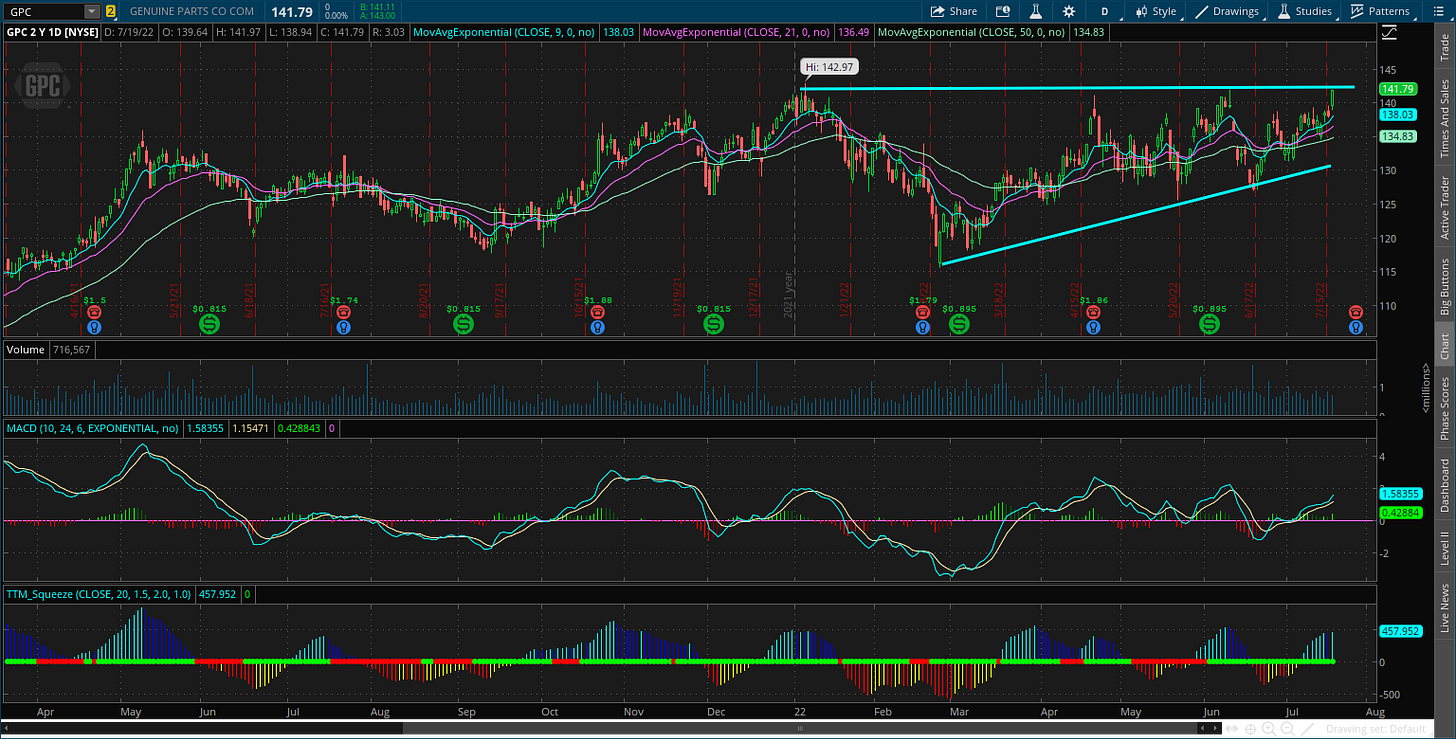The height and width of the screenshot is (739, 1456).
Task: Open the Live News side tab
Action: pos(1444,608)
